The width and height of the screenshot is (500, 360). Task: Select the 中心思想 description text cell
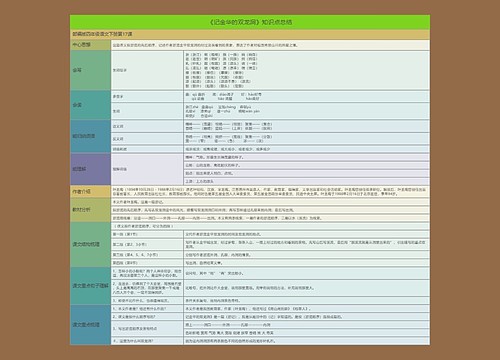click(270, 45)
